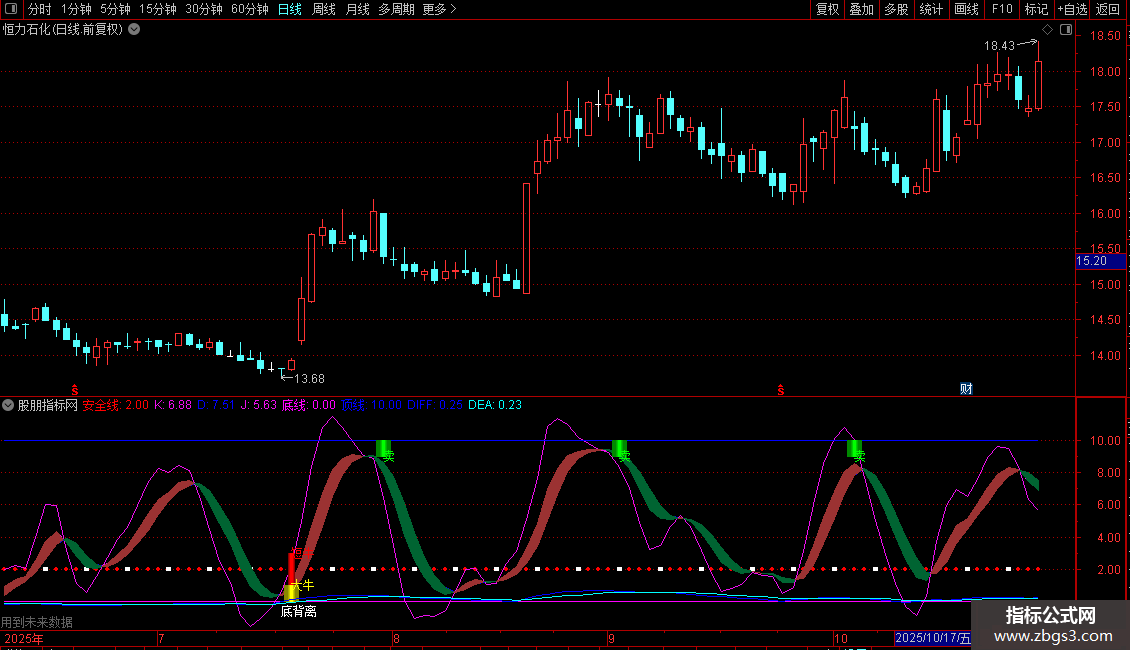Expand 更多 period options
This screenshot has width=1130, height=650.
(x=439, y=9)
